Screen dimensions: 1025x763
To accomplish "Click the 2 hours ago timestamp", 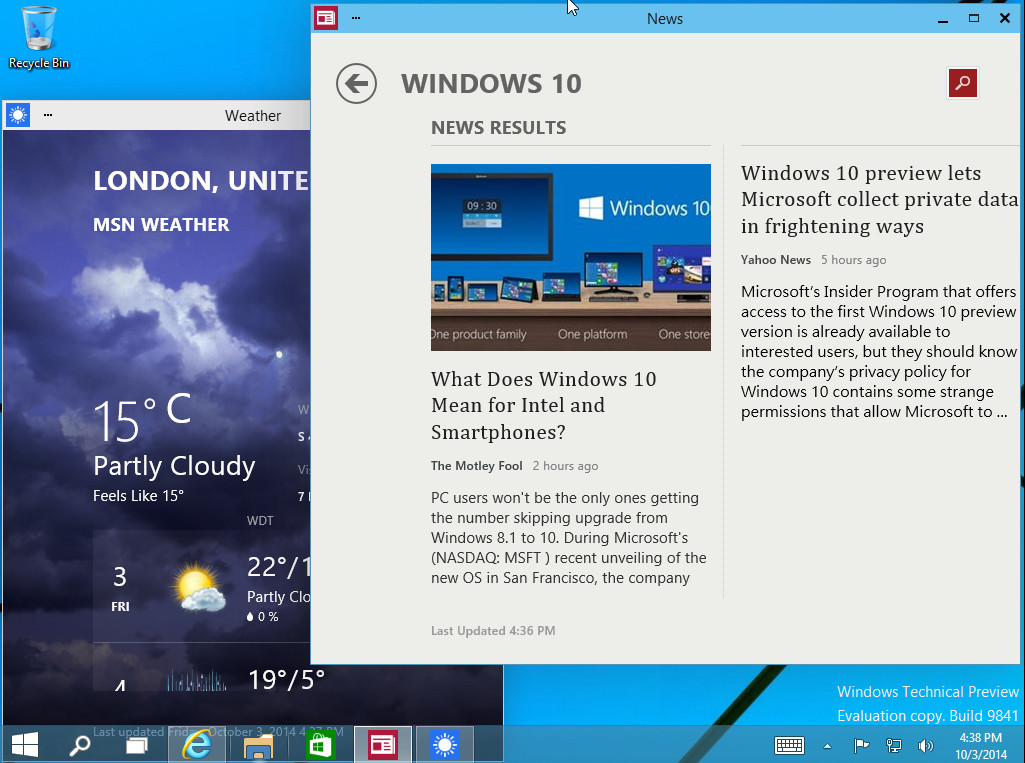I will 565,466.
